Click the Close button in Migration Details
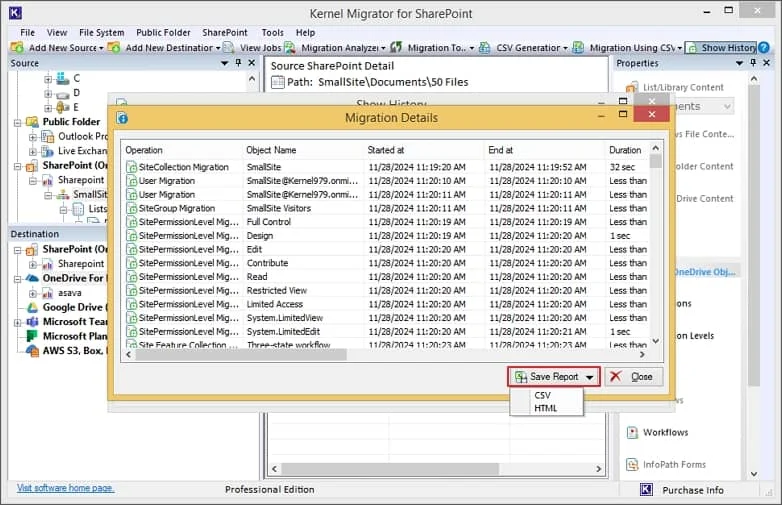The height and width of the screenshot is (505, 782). pos(634,377)
